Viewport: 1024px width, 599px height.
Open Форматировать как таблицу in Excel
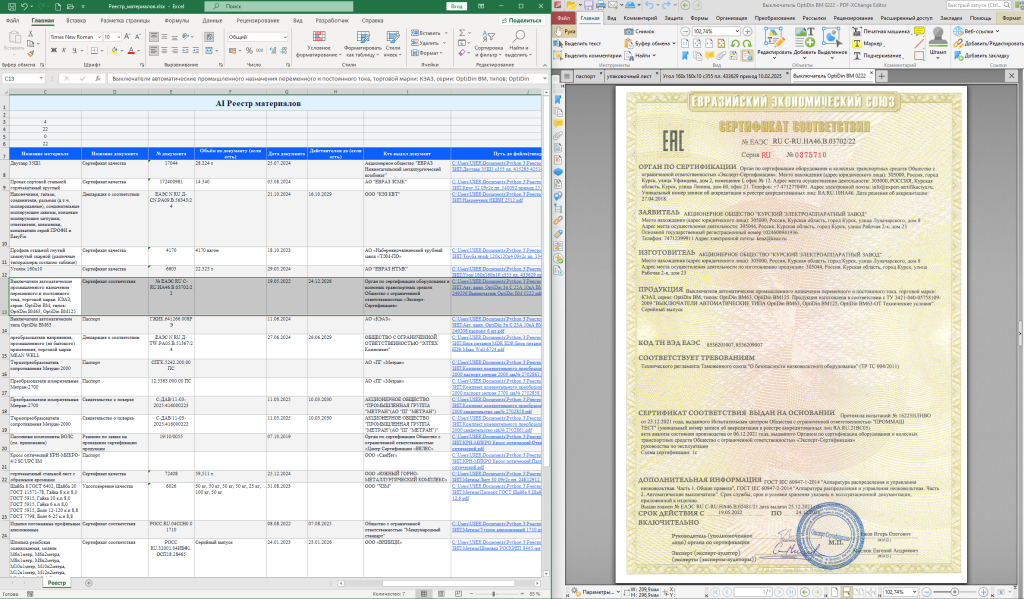click(x=362, y=44)
